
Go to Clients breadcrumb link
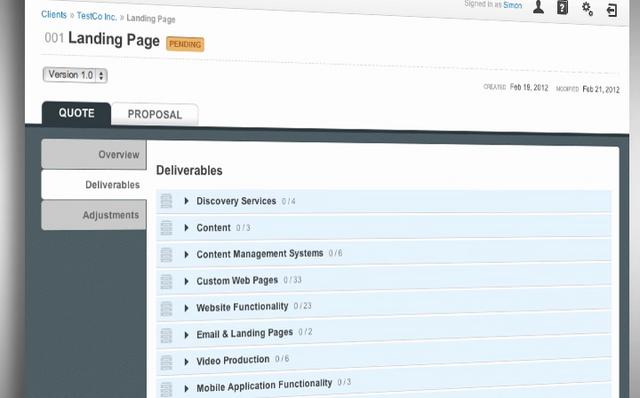pos(54,14)
